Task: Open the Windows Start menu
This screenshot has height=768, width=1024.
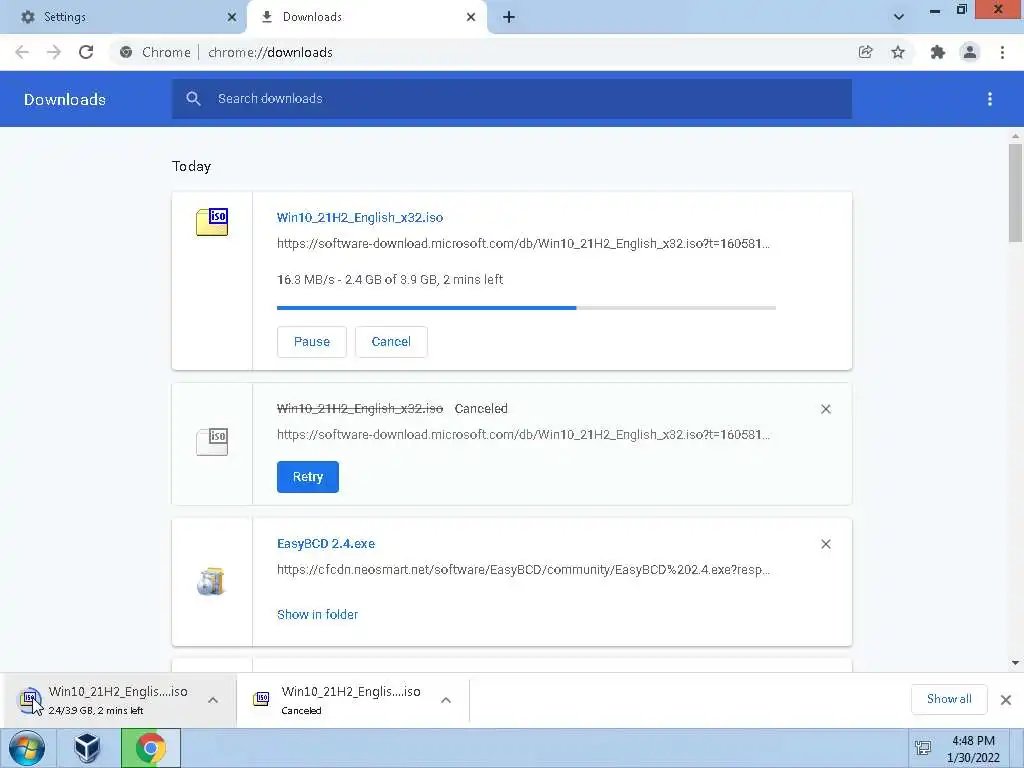Action: pyautogui.click(x=27, y=748)
